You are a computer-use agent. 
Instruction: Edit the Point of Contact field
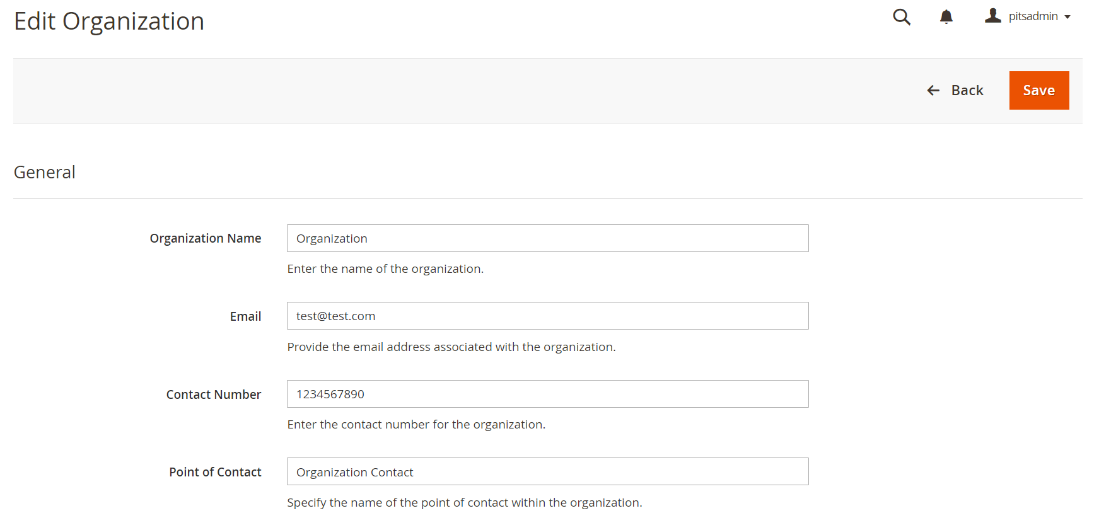(x=547, y=472)
